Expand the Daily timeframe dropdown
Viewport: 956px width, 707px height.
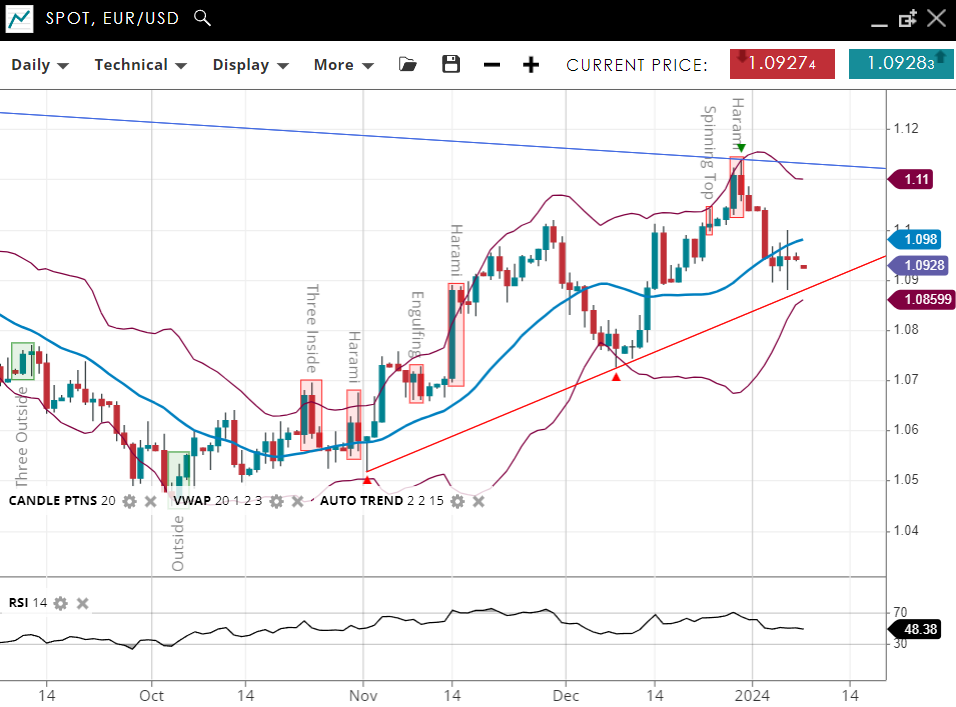point(40,65)
